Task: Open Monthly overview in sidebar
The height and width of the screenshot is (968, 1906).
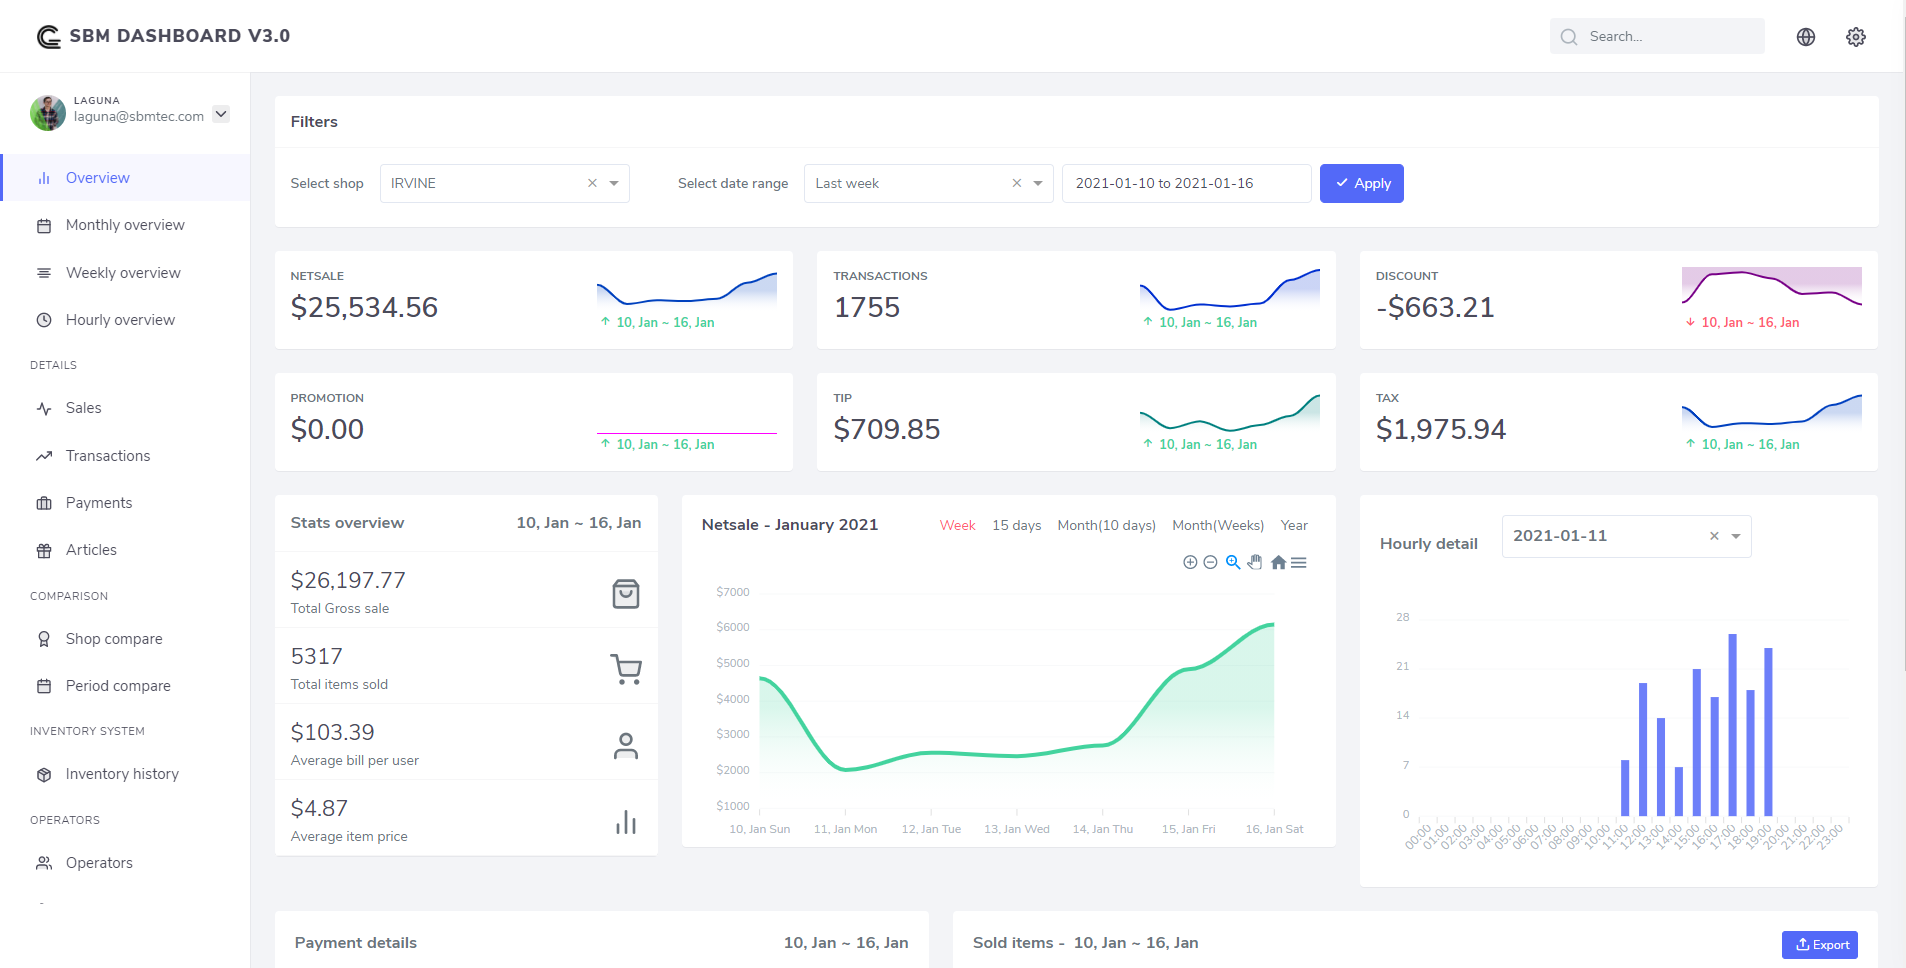Action: click(125, 225)
